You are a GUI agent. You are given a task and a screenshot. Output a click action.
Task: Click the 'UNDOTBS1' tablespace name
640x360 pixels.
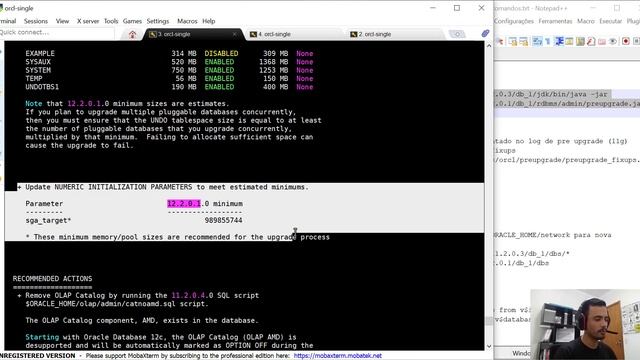pos(42,87)
